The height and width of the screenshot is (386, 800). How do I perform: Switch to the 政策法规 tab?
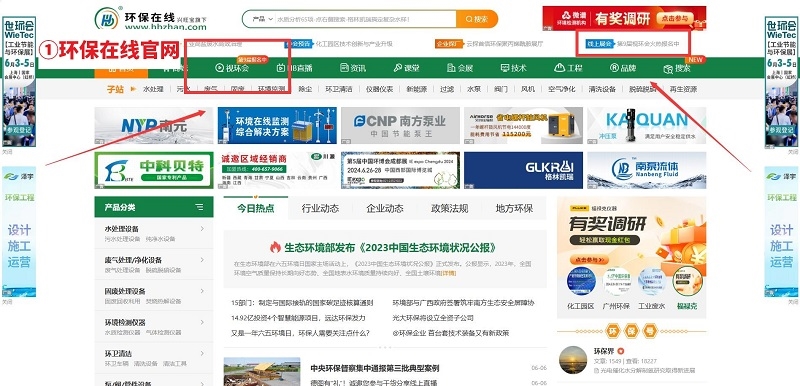click(x=449, y=208)
